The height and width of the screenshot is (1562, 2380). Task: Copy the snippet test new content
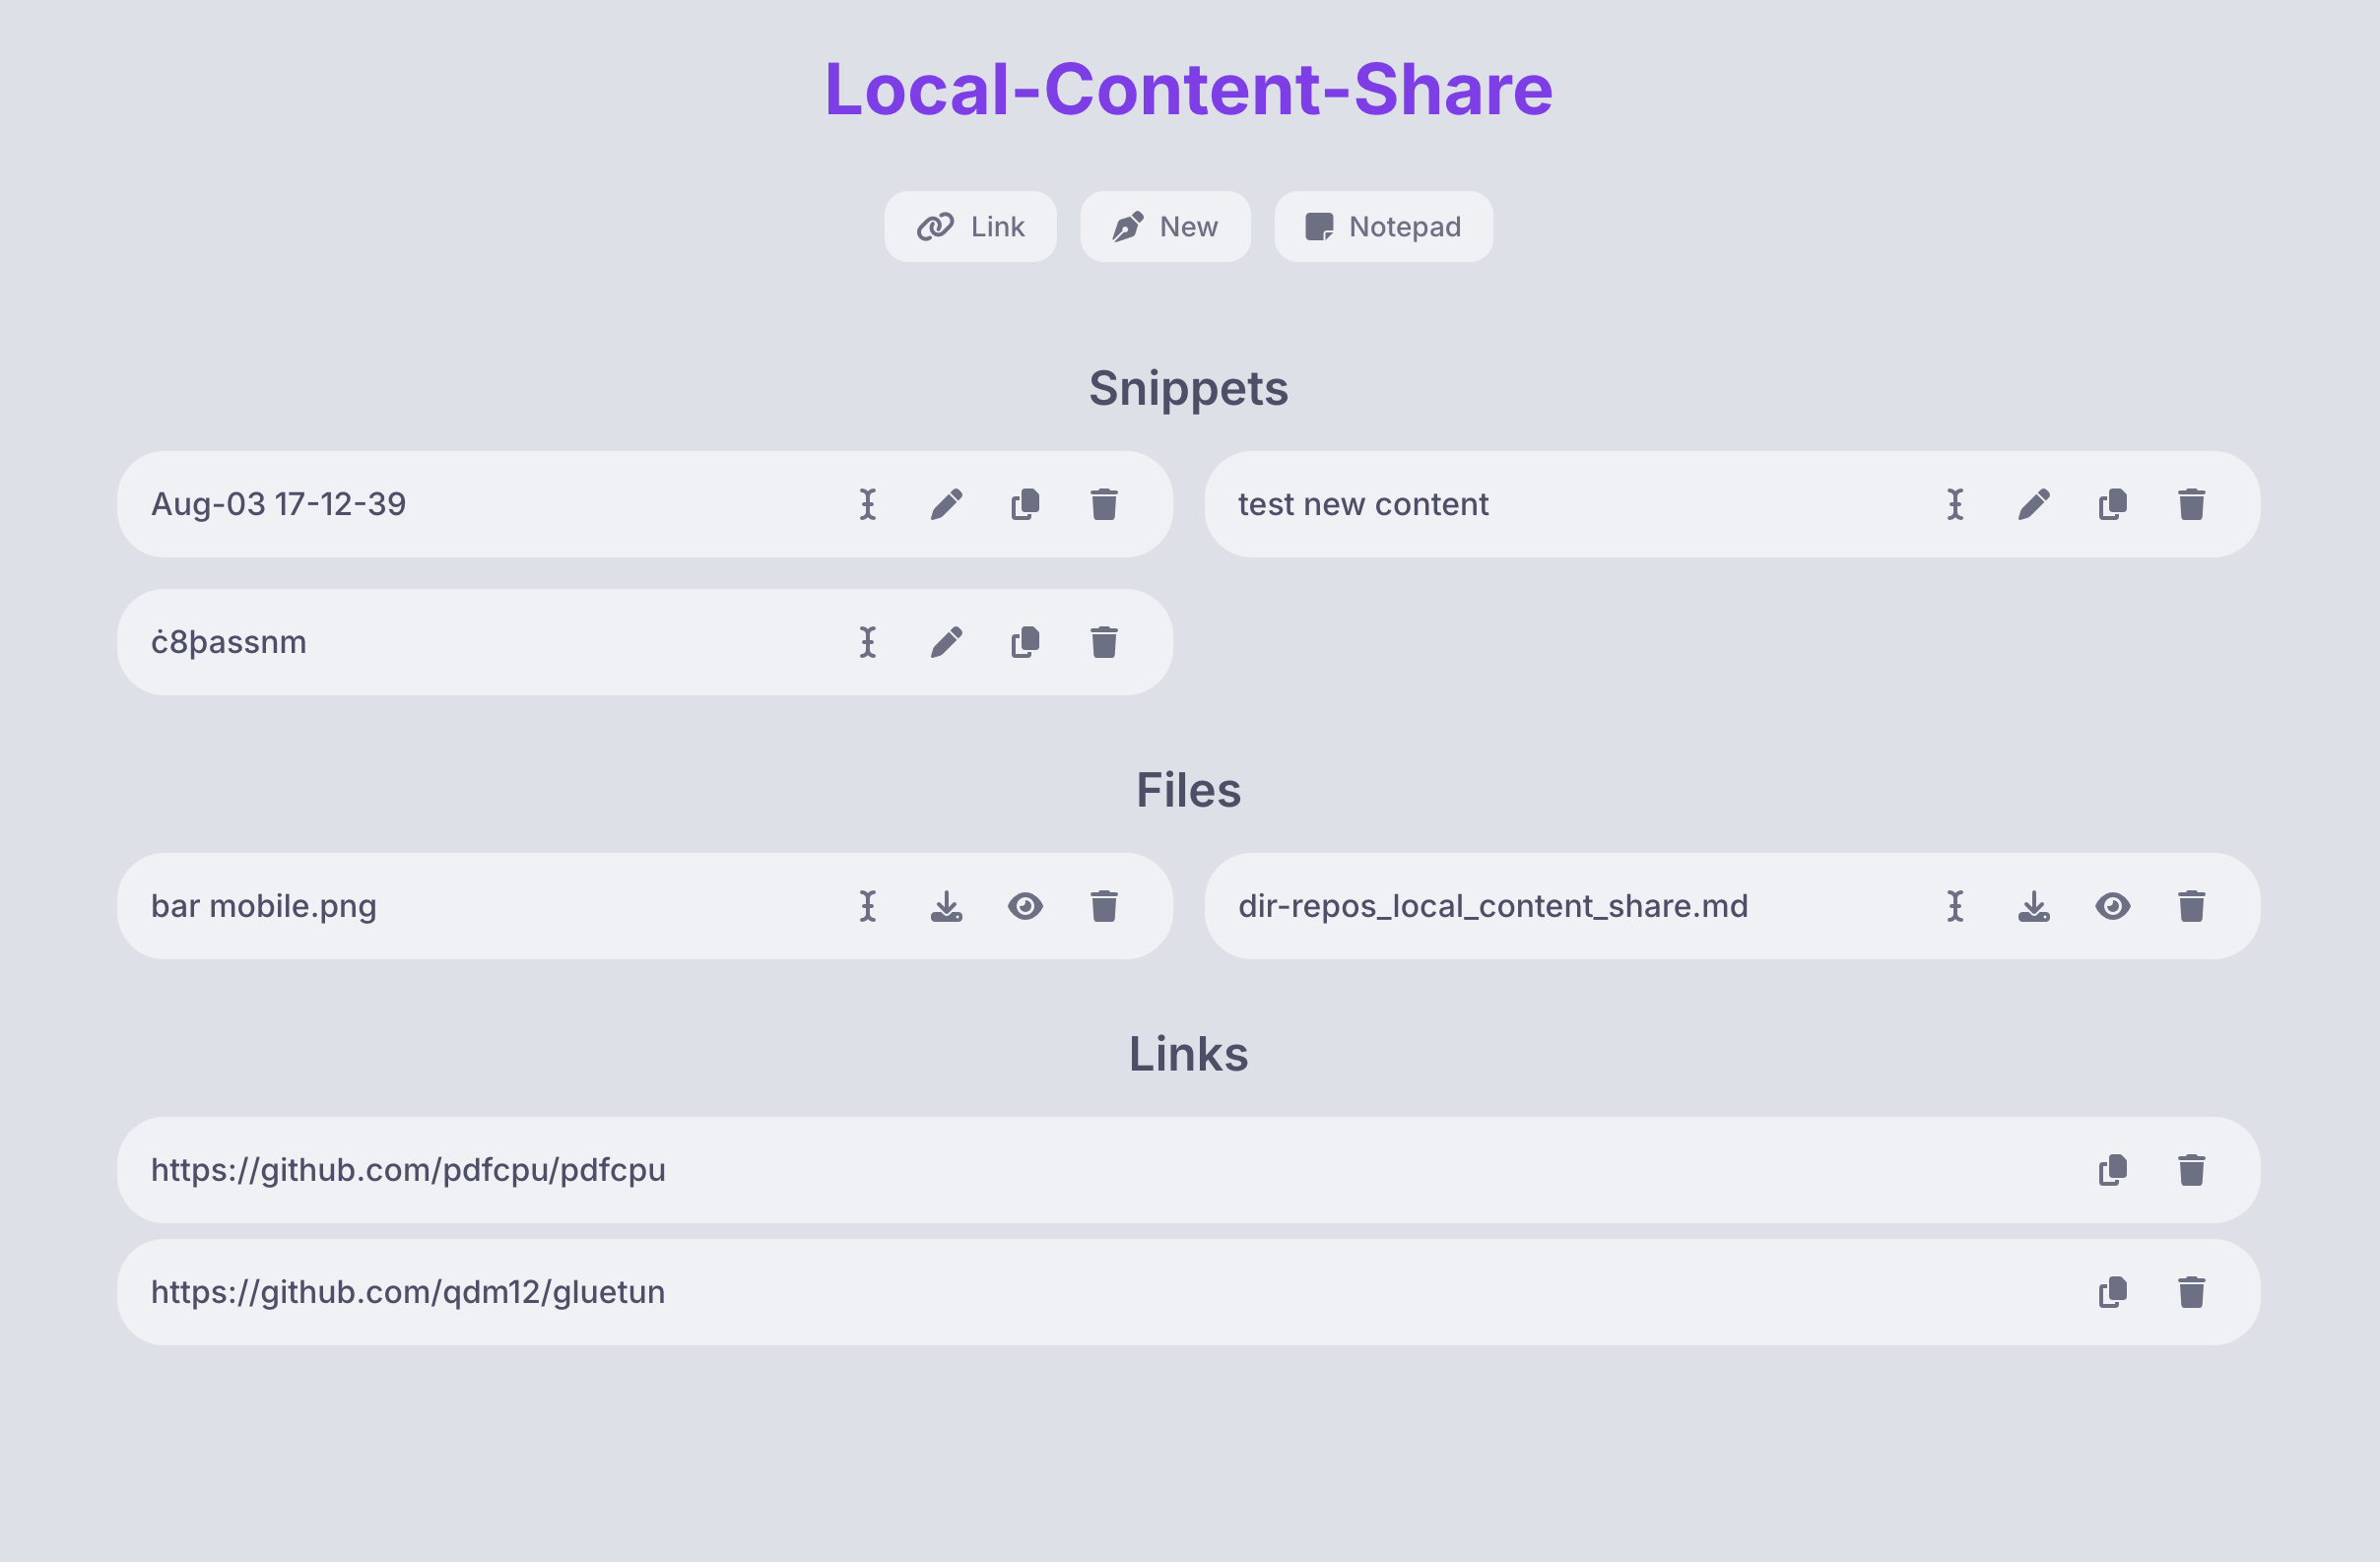[2112, 504]
